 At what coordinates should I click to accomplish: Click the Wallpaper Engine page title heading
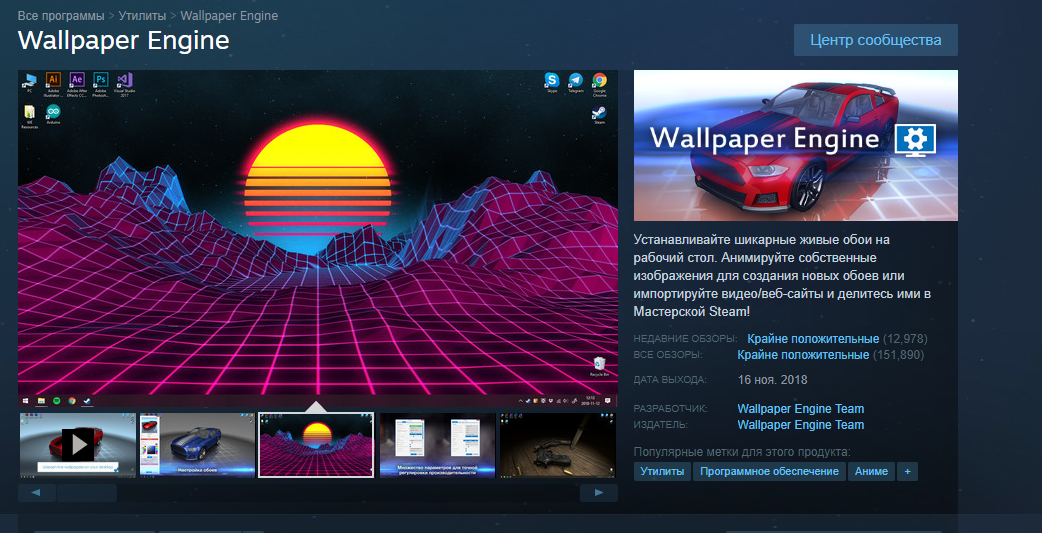[x=124, y=41]
